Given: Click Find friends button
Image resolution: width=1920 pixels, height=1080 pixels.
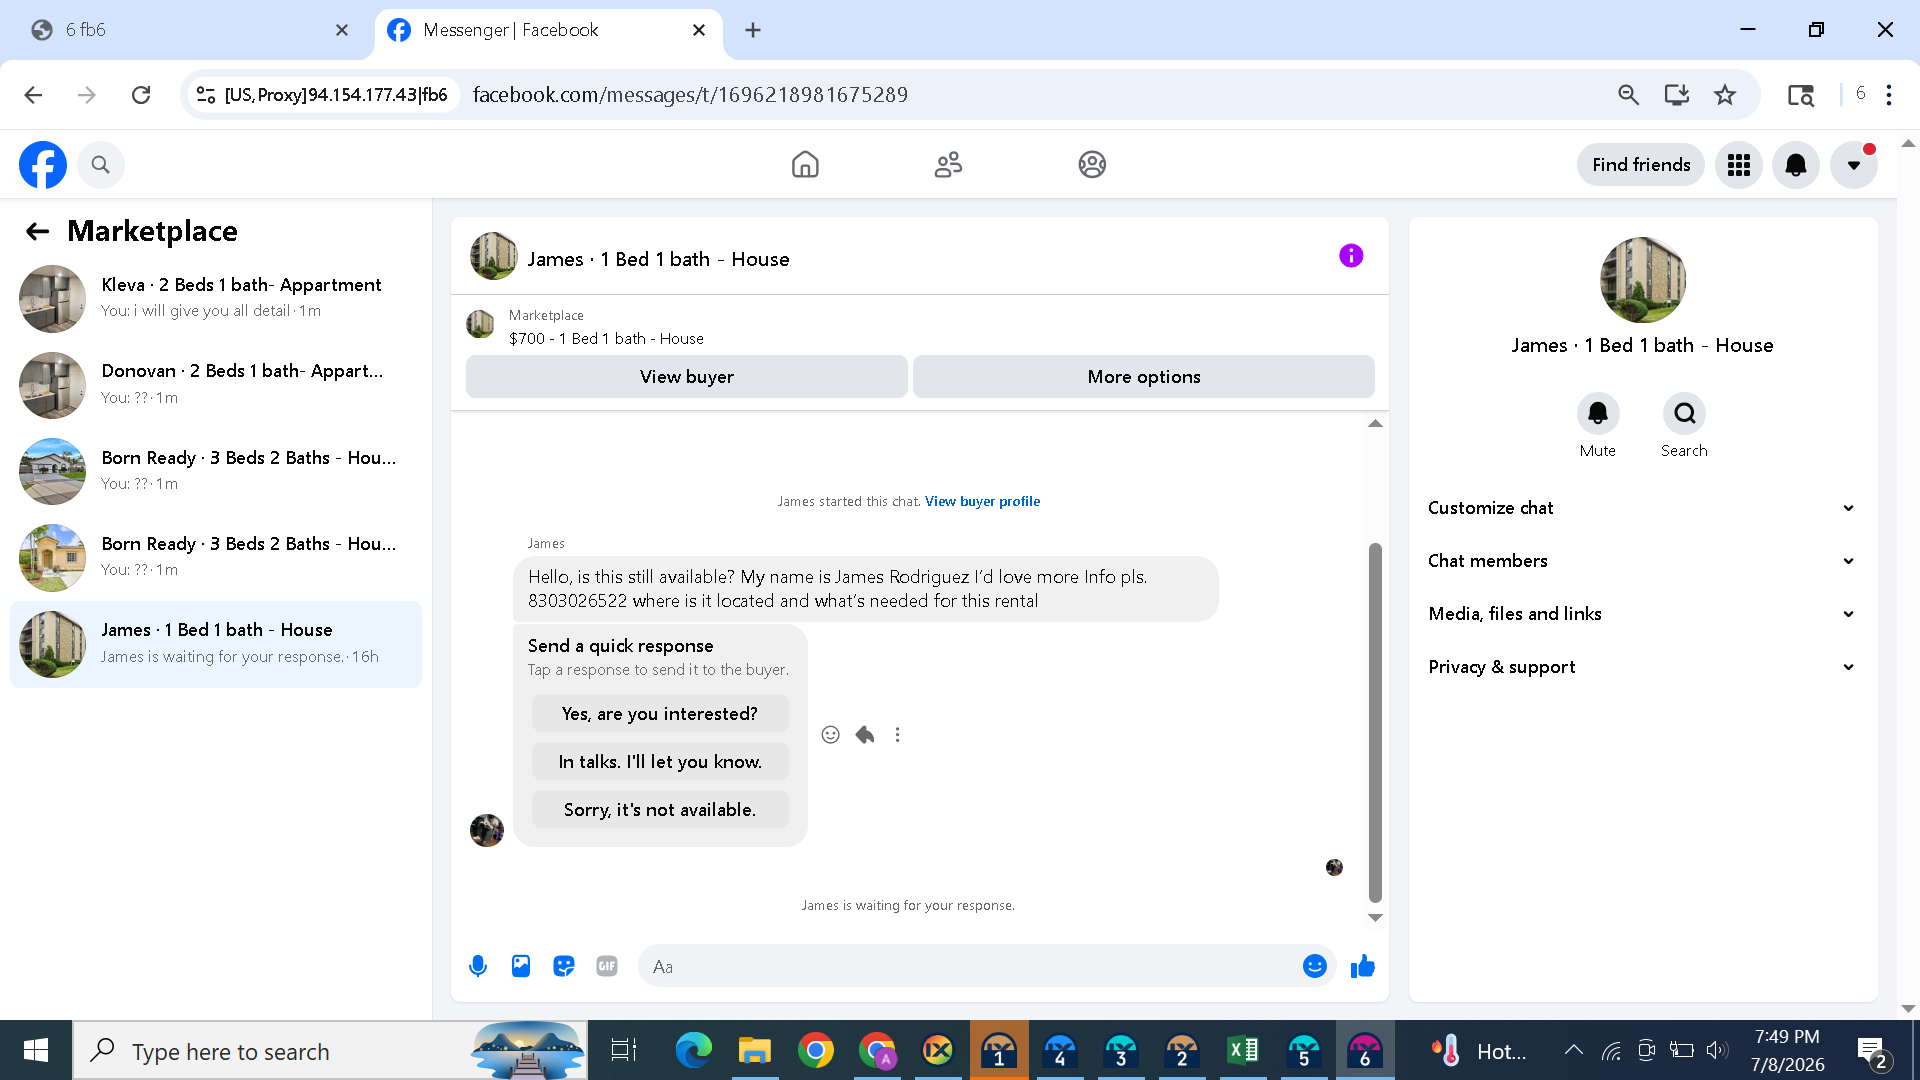Looking at the screenshot, I should pyautogui.click(x=1641, y=165).
